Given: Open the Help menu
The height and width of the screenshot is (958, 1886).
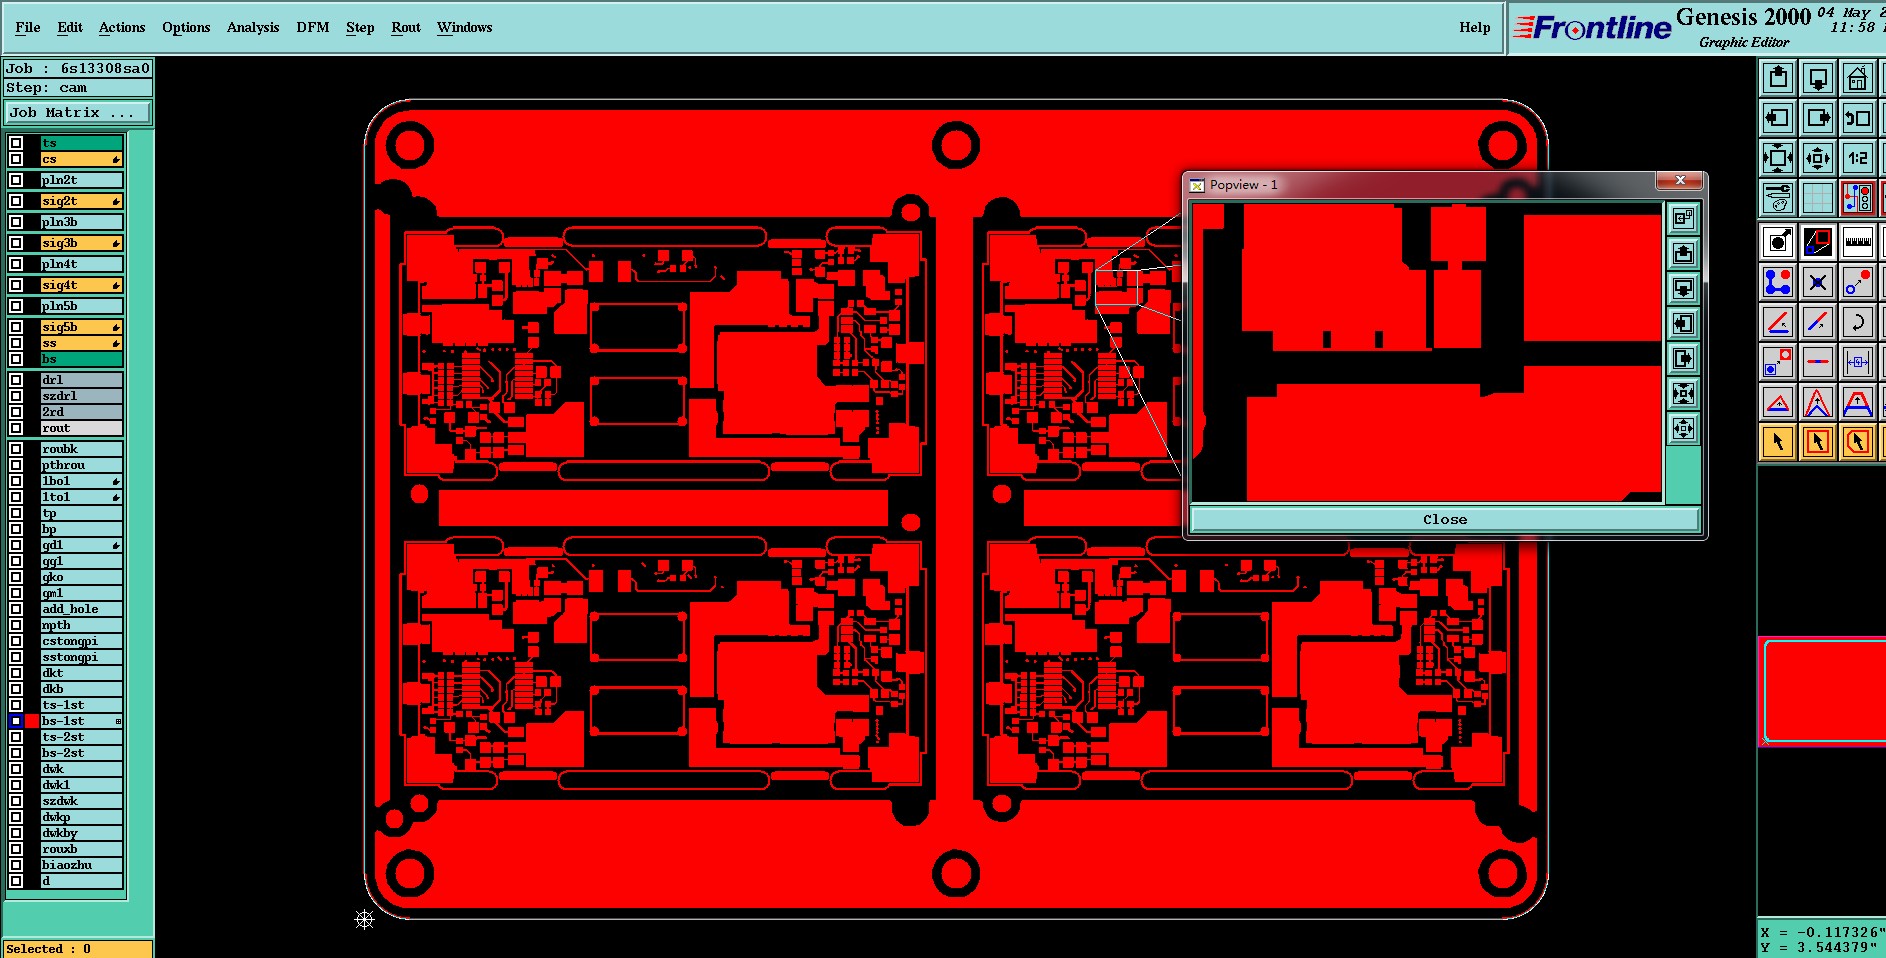Looking at the screenshot, I should [x=1474, y=27].
